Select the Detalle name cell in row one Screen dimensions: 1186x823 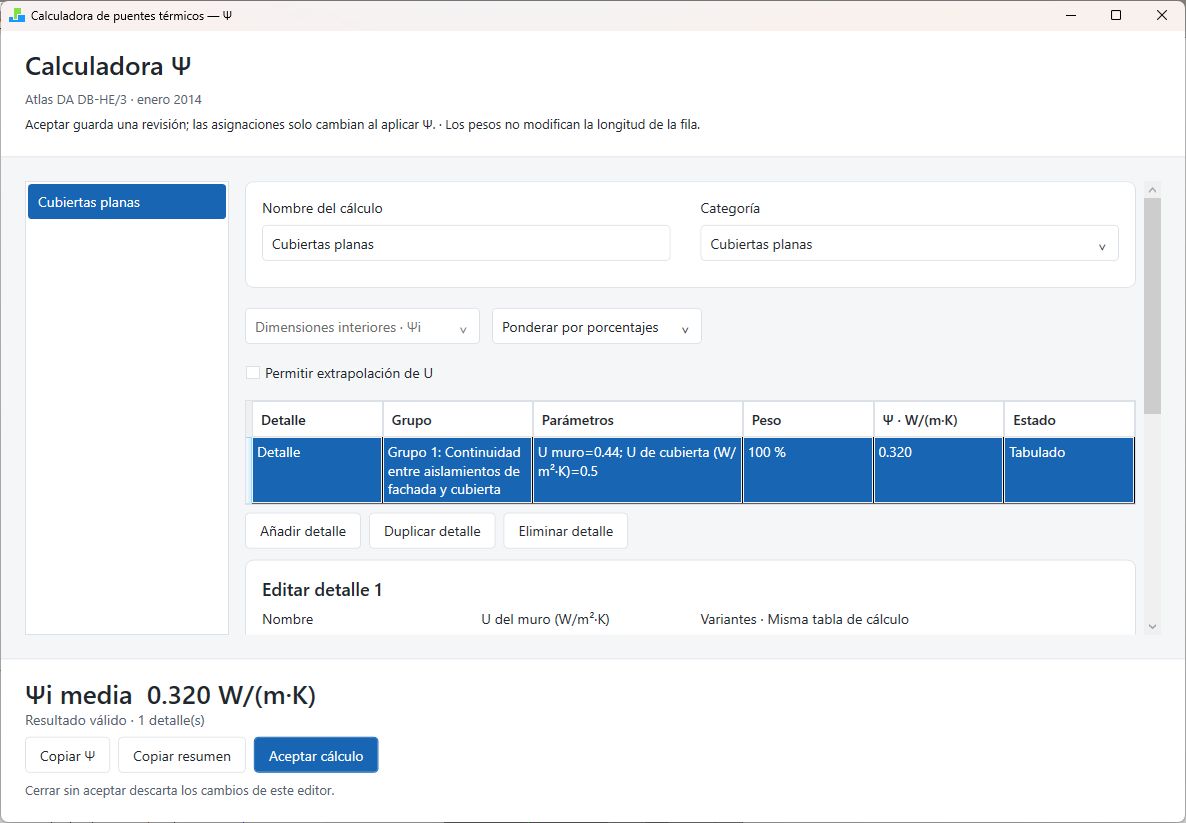[x=318, y=471]
